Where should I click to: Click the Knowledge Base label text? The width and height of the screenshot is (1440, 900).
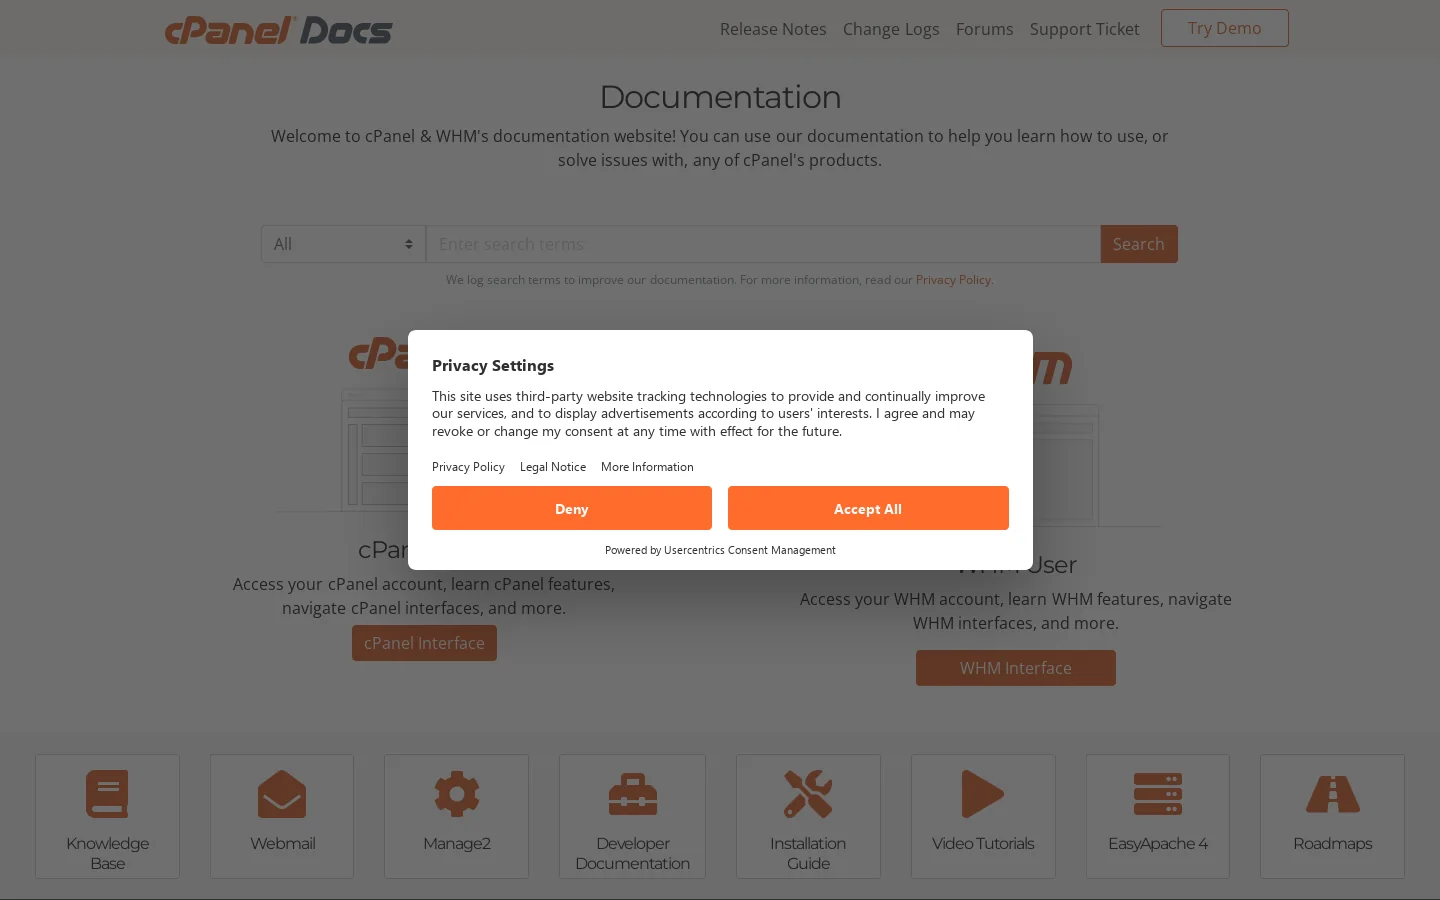[x=108, y=853]
